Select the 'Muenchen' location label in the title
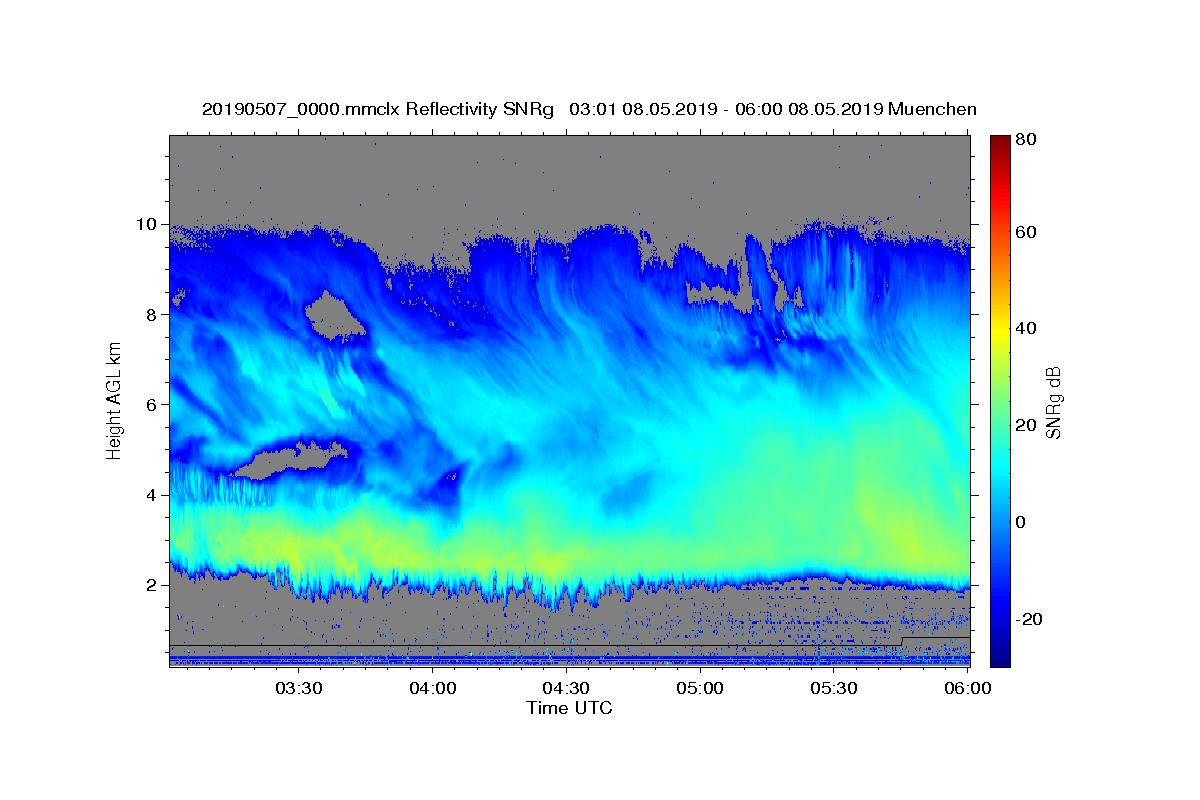The image size is (1200, 800). (932, 109)
